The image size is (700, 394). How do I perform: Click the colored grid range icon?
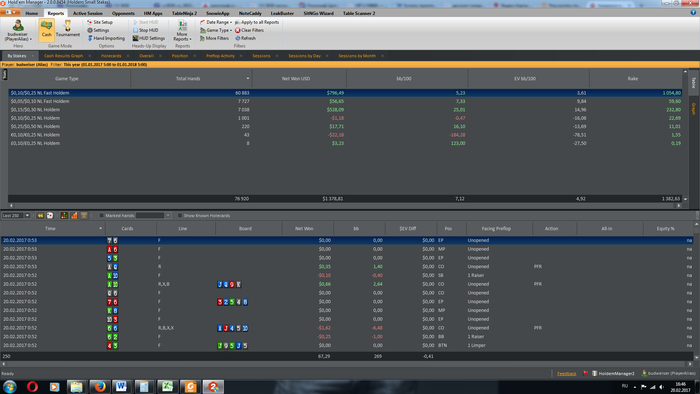coord(64,216)
